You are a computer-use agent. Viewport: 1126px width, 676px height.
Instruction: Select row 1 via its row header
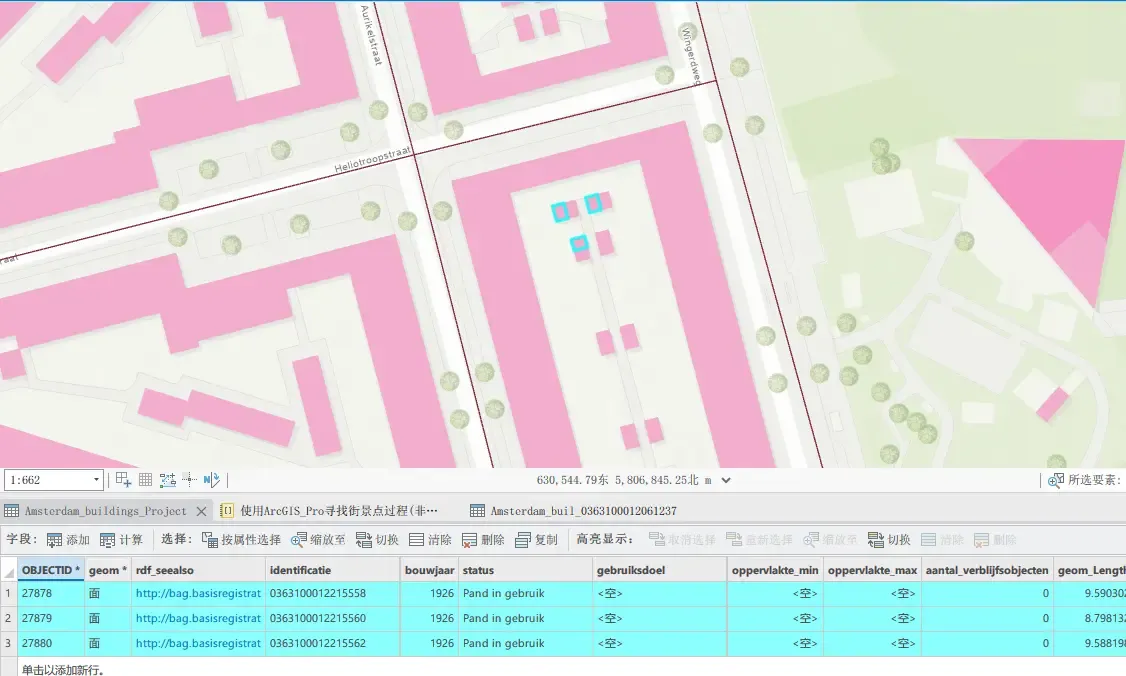point(9,593)
